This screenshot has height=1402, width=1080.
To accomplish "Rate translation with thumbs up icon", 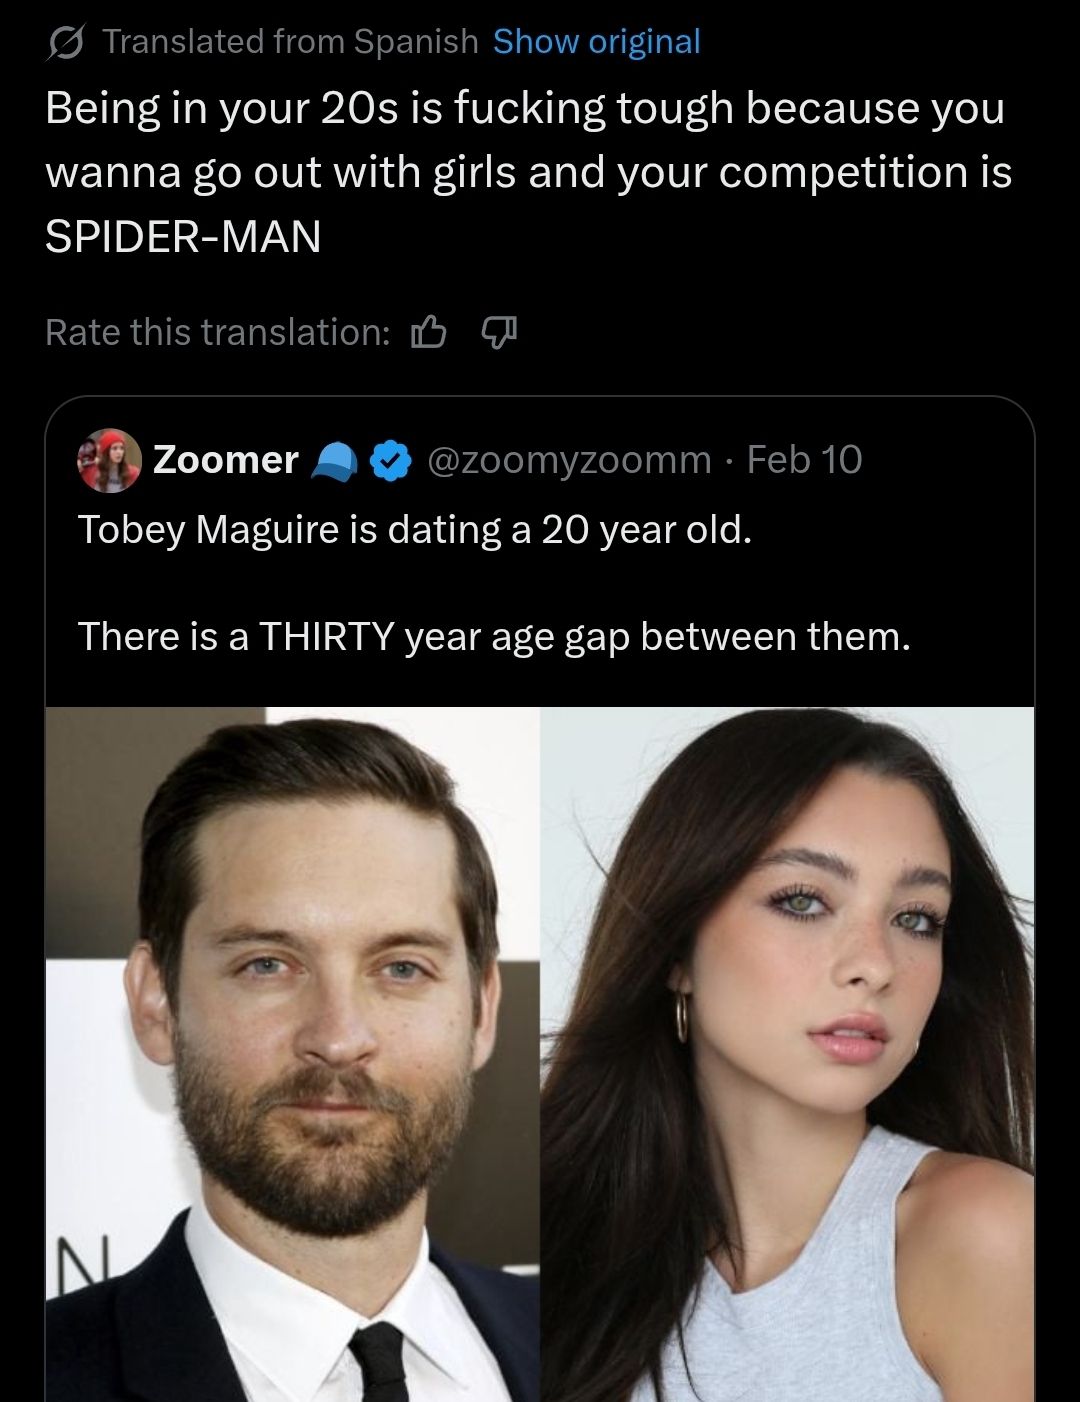I will (x=428, y=332).
